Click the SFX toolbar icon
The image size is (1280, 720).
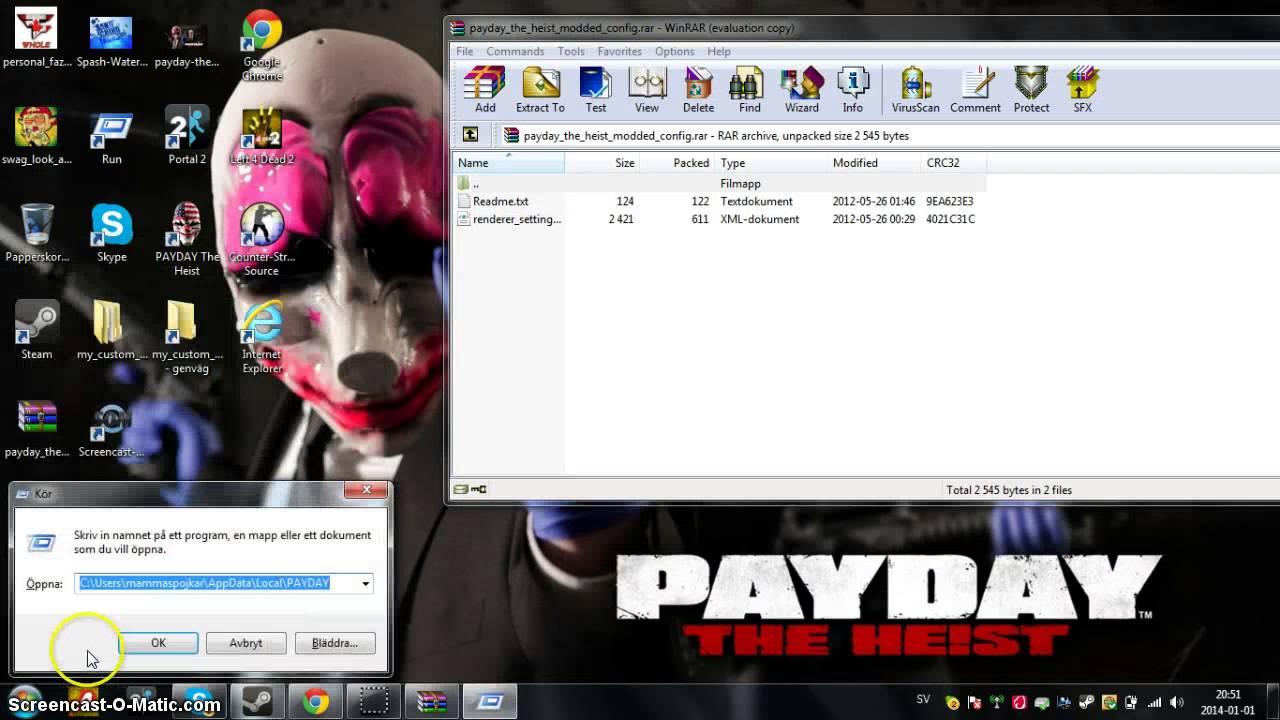(x=1082, y=90)
